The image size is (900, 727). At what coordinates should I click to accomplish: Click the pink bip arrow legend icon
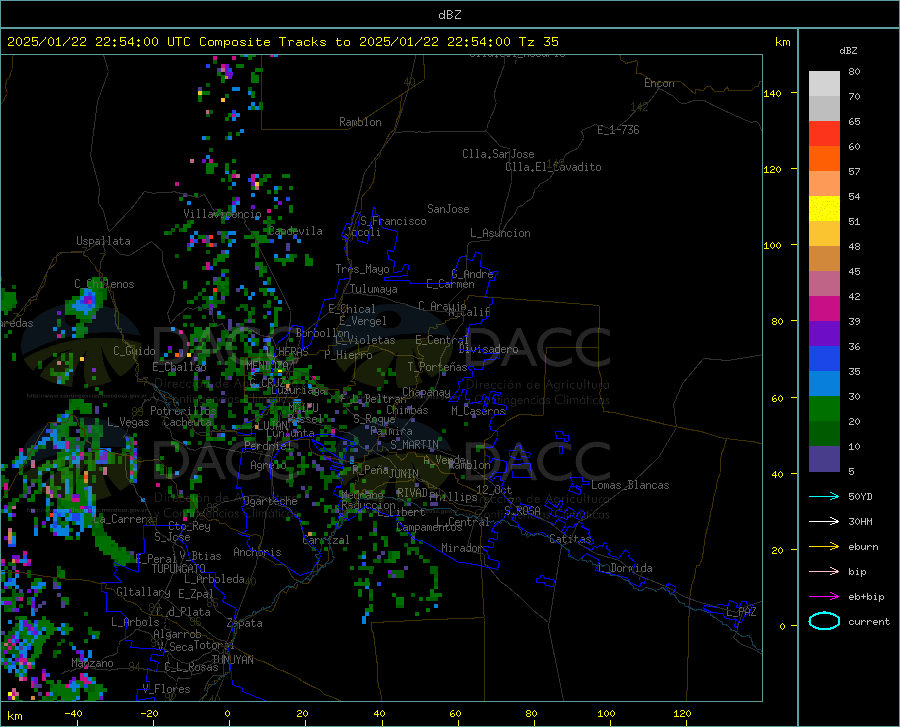coord(824,572)
